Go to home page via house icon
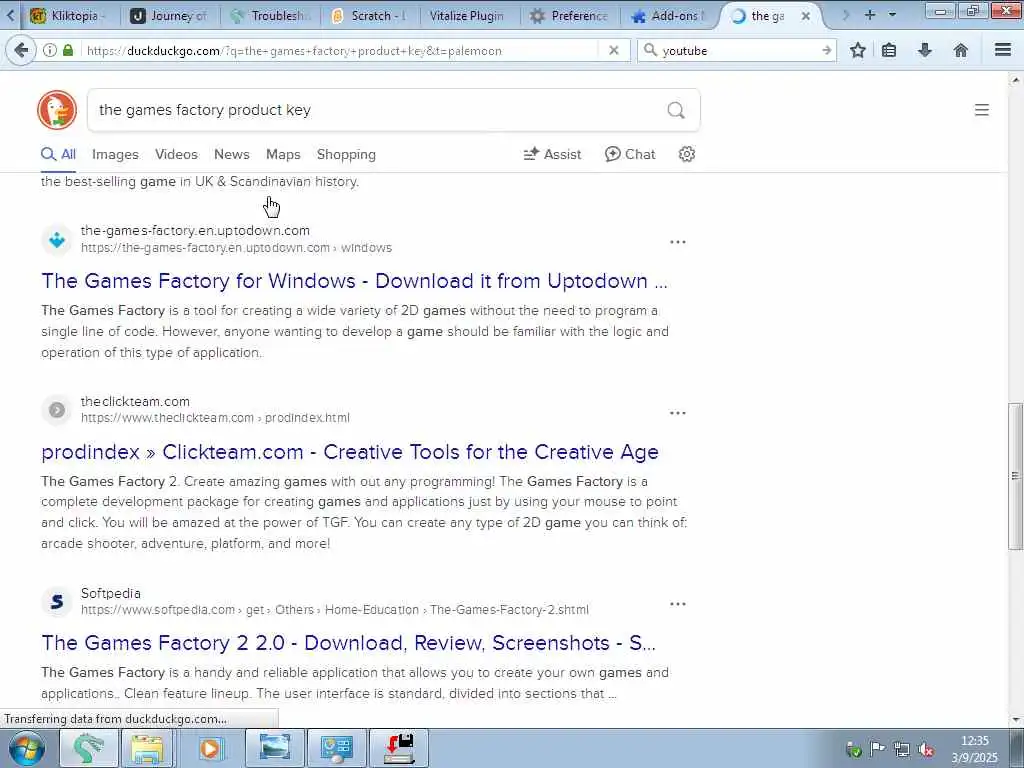Viewport: 1024px width, 768px height. [x=961, y=50]
